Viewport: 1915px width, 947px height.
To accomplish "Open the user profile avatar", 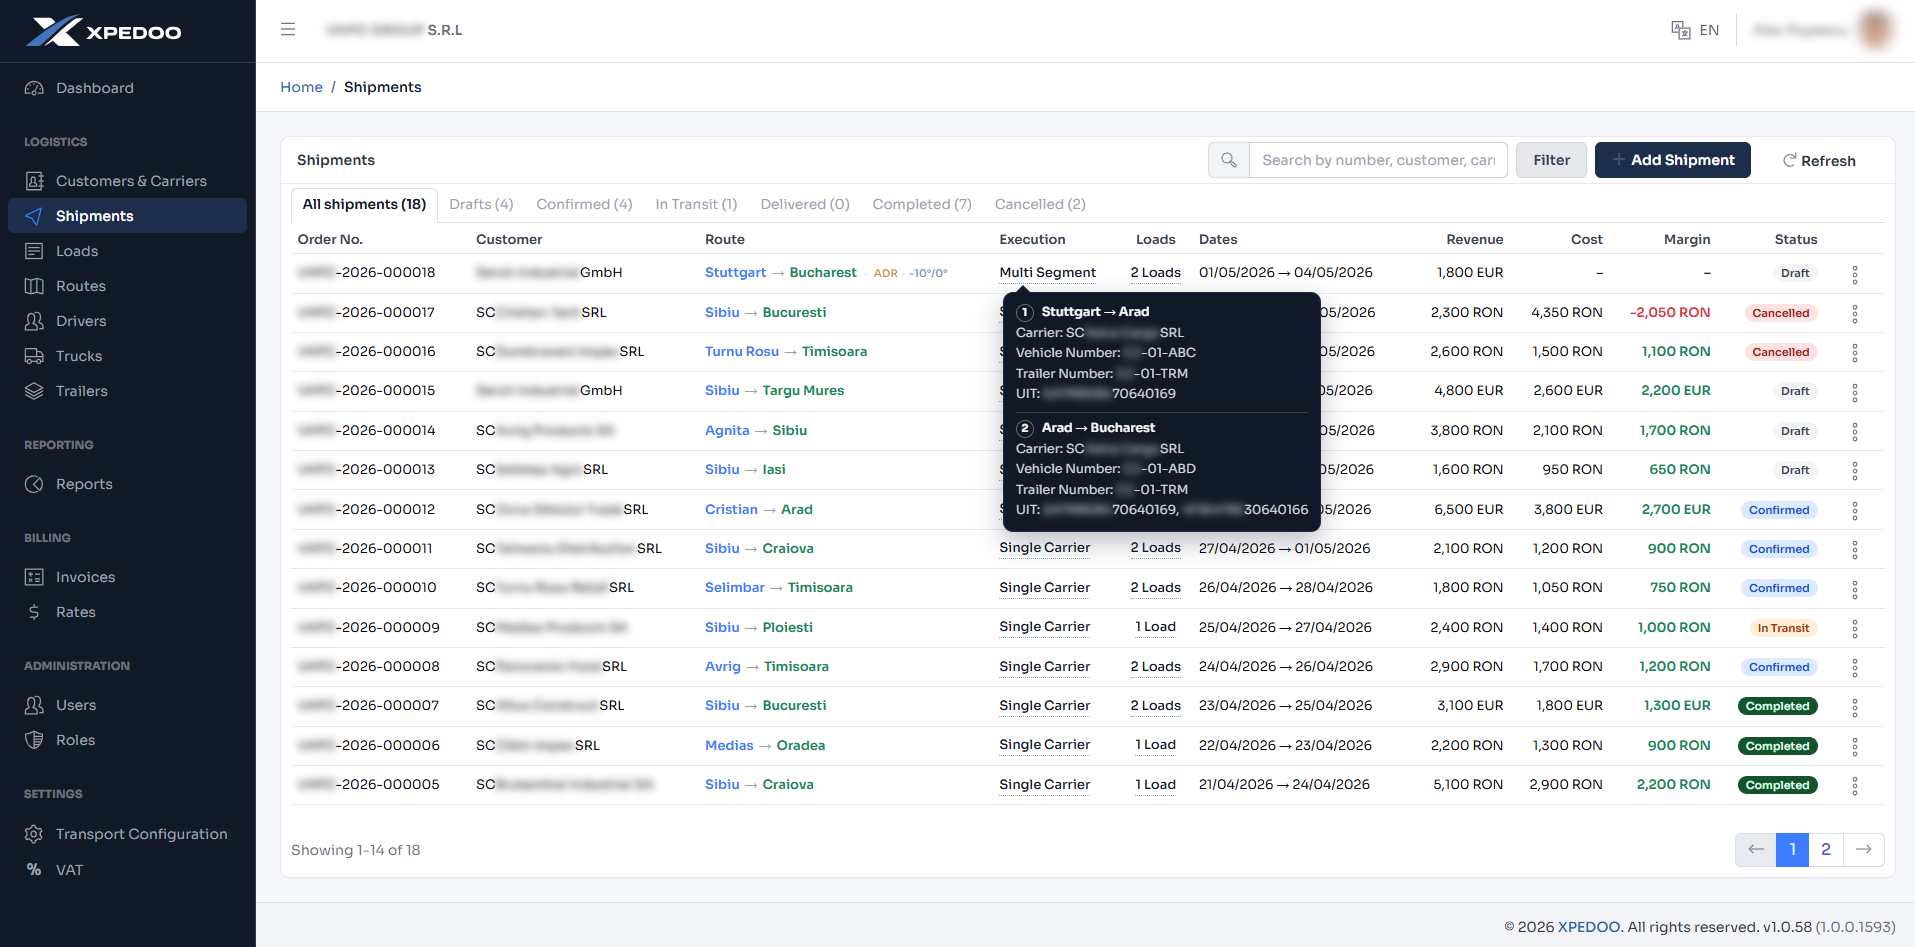I will pos(1876,29).
